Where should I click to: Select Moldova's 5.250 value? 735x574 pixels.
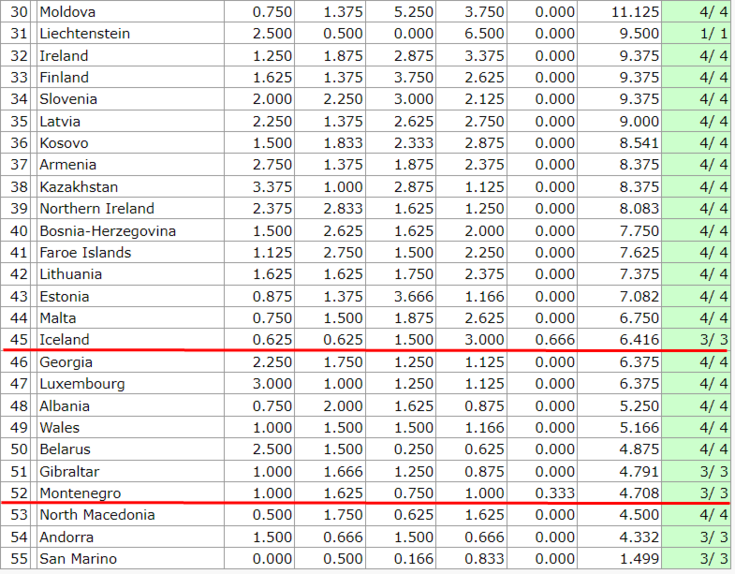click(414, 12)
